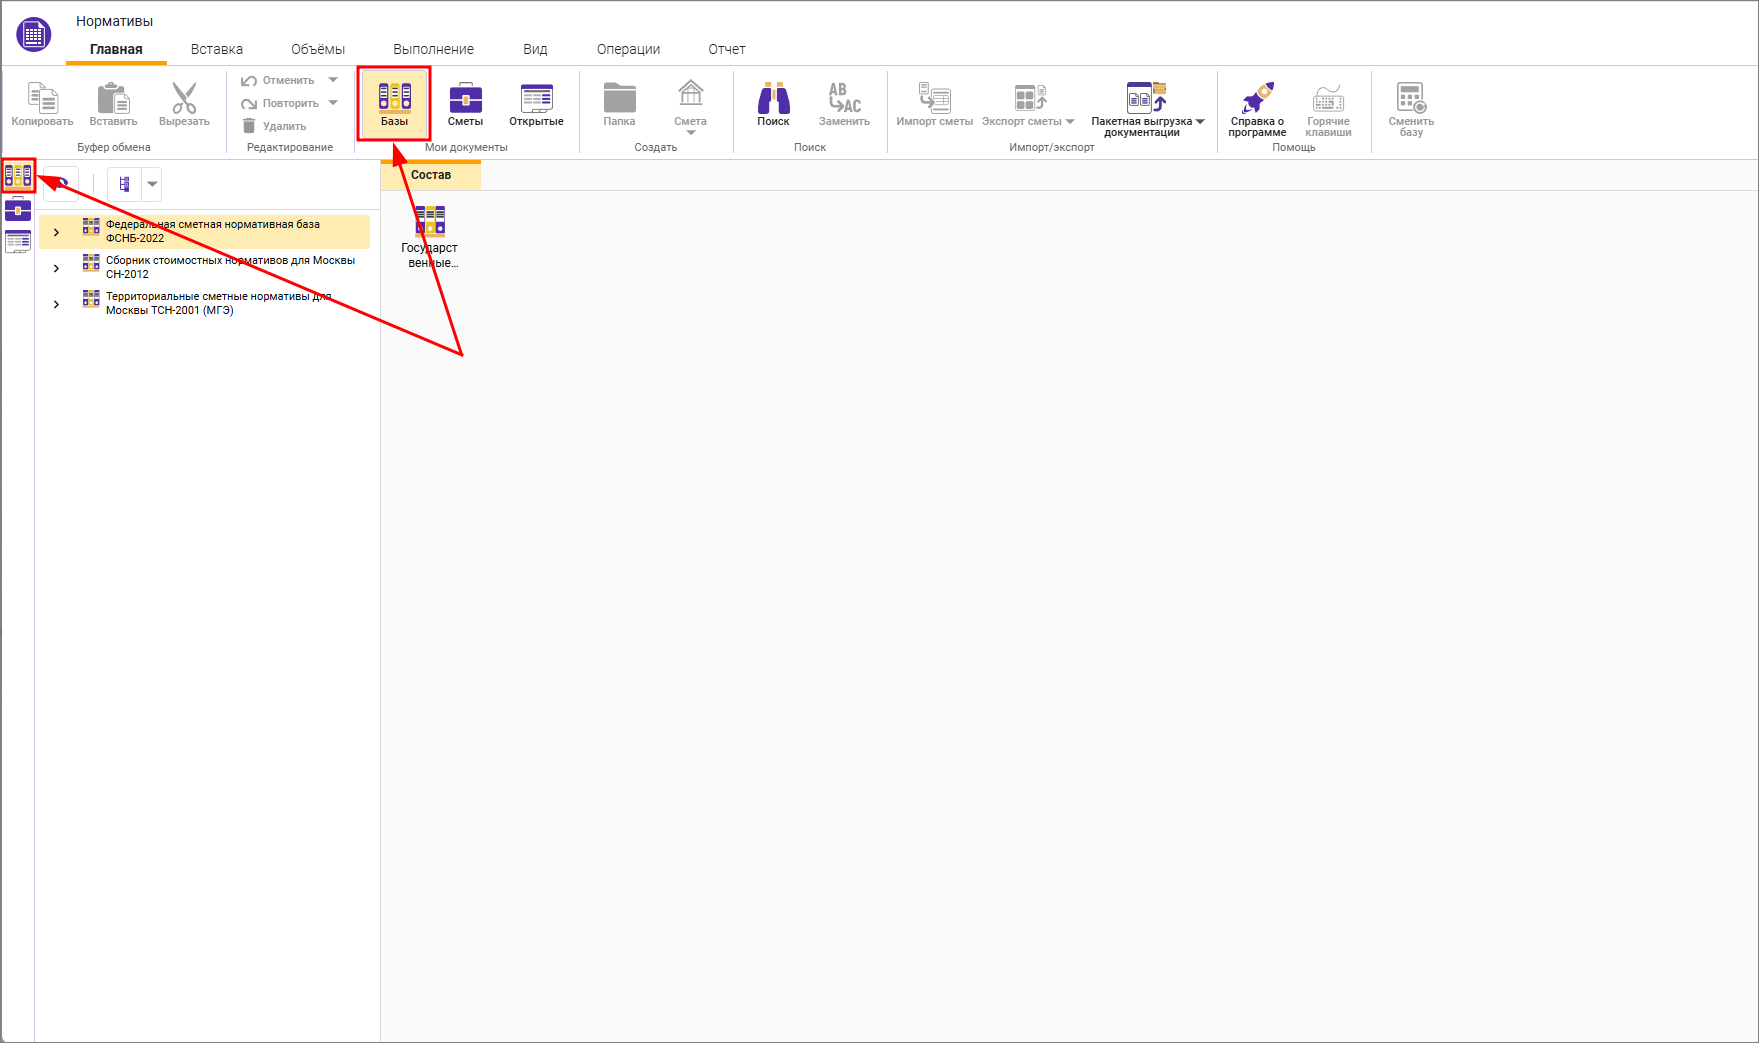Select the sidebar open documents icon

(18, 241)
